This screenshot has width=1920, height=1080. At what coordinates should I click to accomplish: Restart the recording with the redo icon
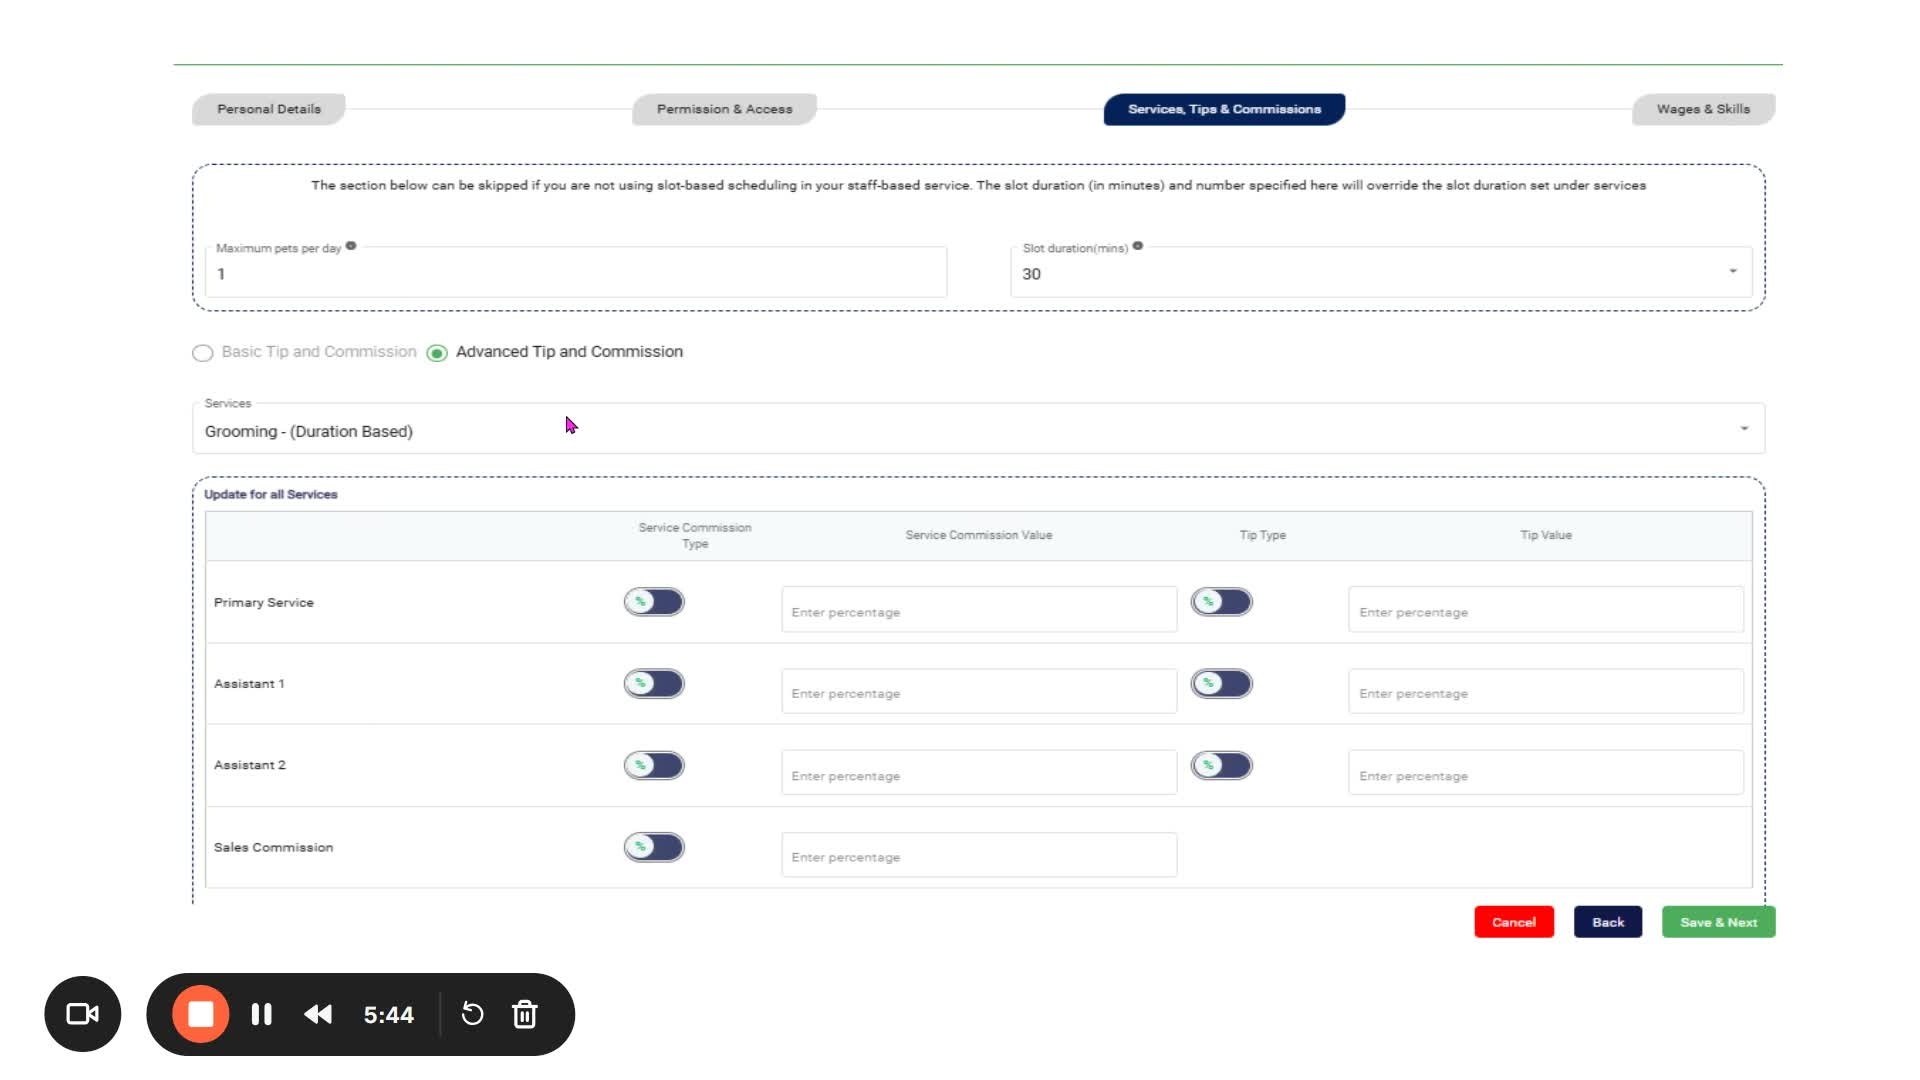click(472, 1014)
